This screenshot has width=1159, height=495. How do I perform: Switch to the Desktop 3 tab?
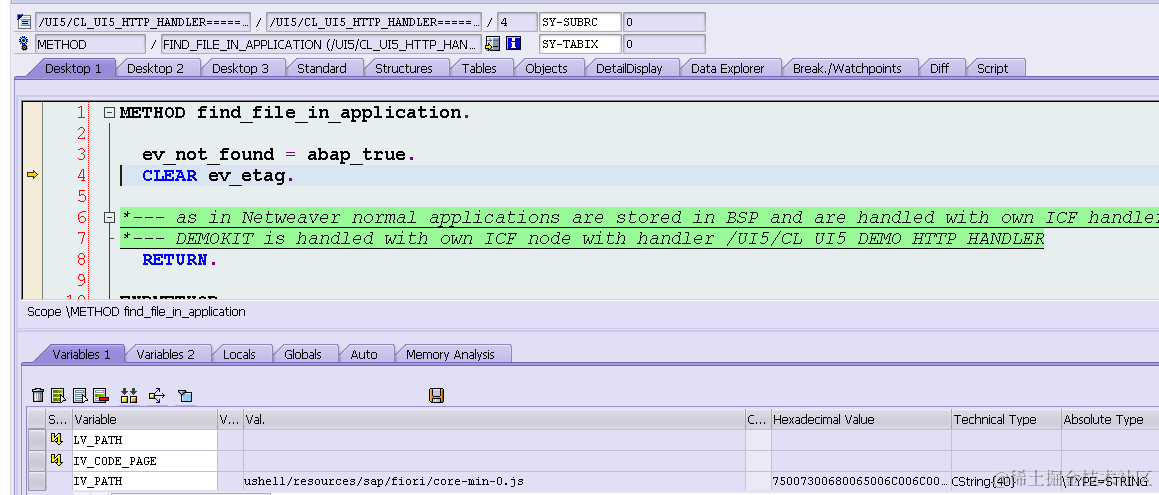coord(240,68)
